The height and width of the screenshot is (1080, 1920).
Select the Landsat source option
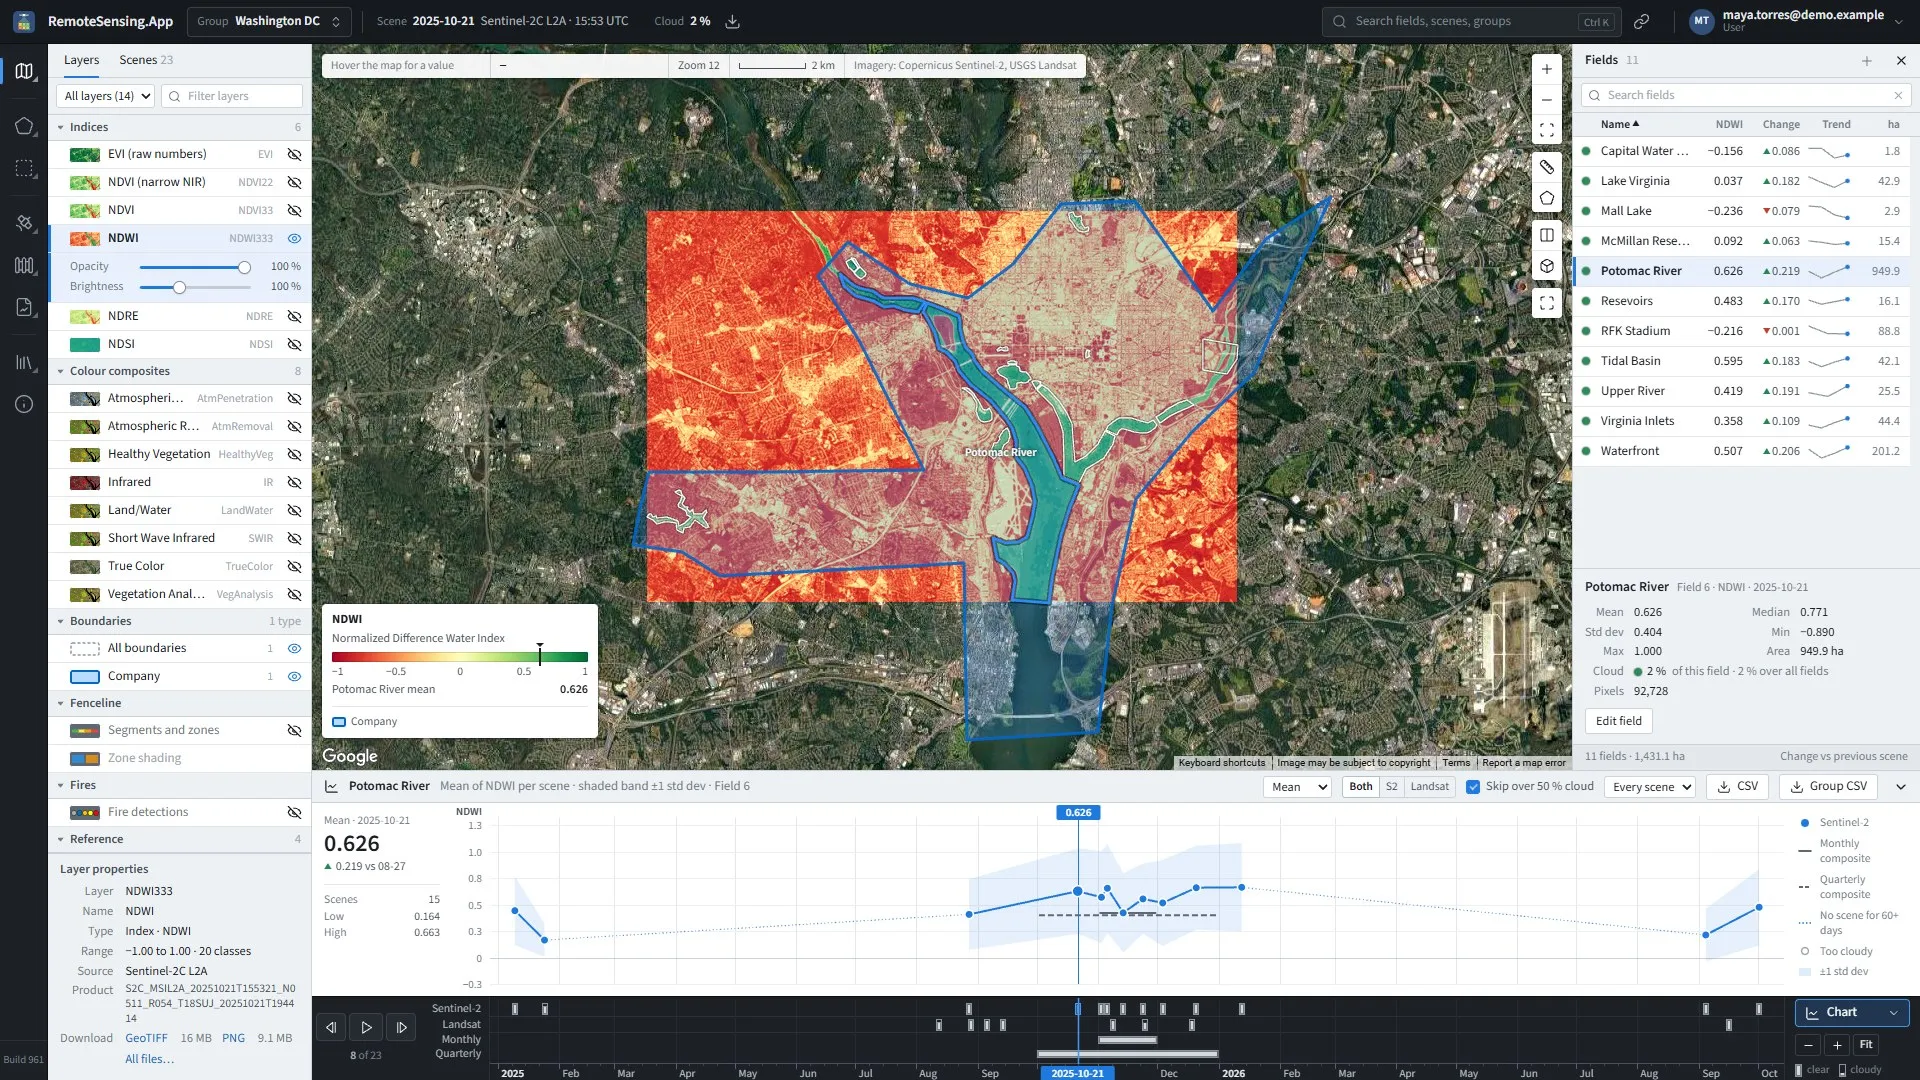click(1429, 787)
